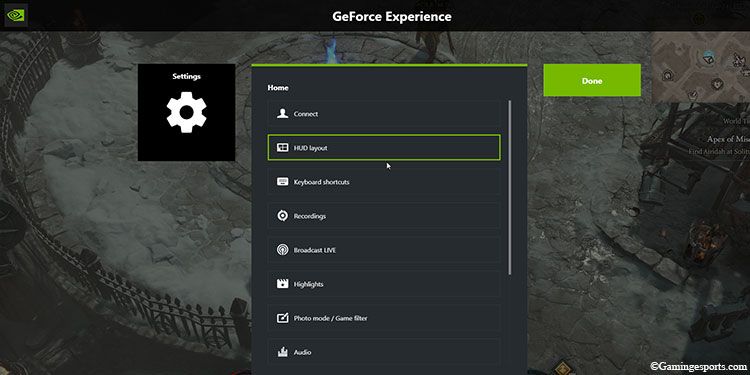Click the Settings gear icon
This screenshot has height=375, width=750.
click(187, 112)
